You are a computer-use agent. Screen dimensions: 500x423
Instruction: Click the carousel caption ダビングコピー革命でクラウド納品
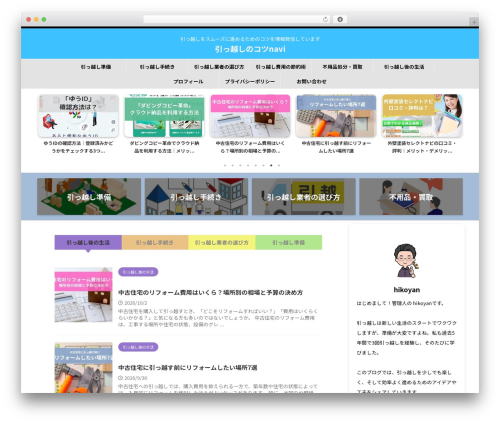click(164, 147)
